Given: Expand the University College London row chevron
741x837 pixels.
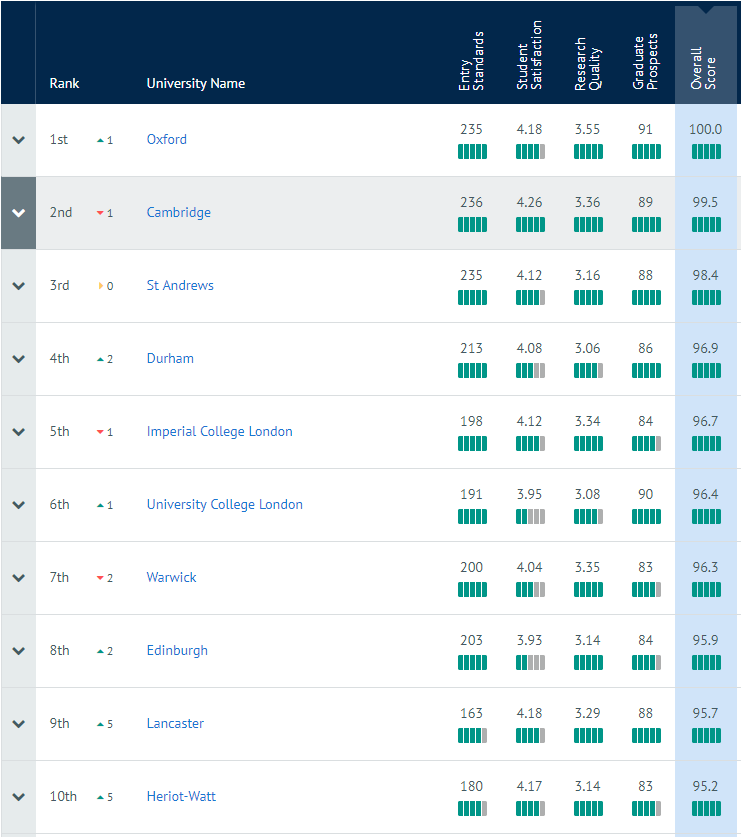Looking at the screenshot, I should coord(19,504).
